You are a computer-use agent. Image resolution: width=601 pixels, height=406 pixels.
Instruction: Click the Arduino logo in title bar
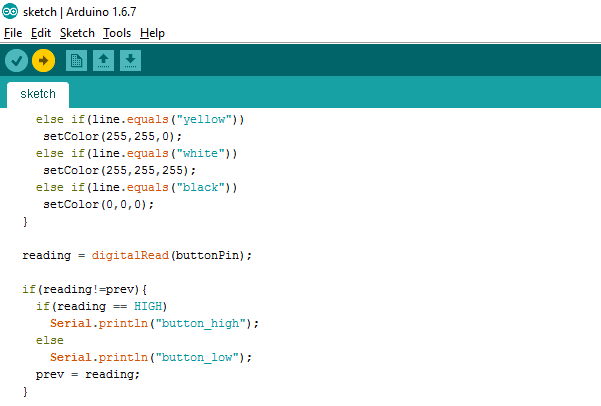pyautogui.click(x=10, y=12)
